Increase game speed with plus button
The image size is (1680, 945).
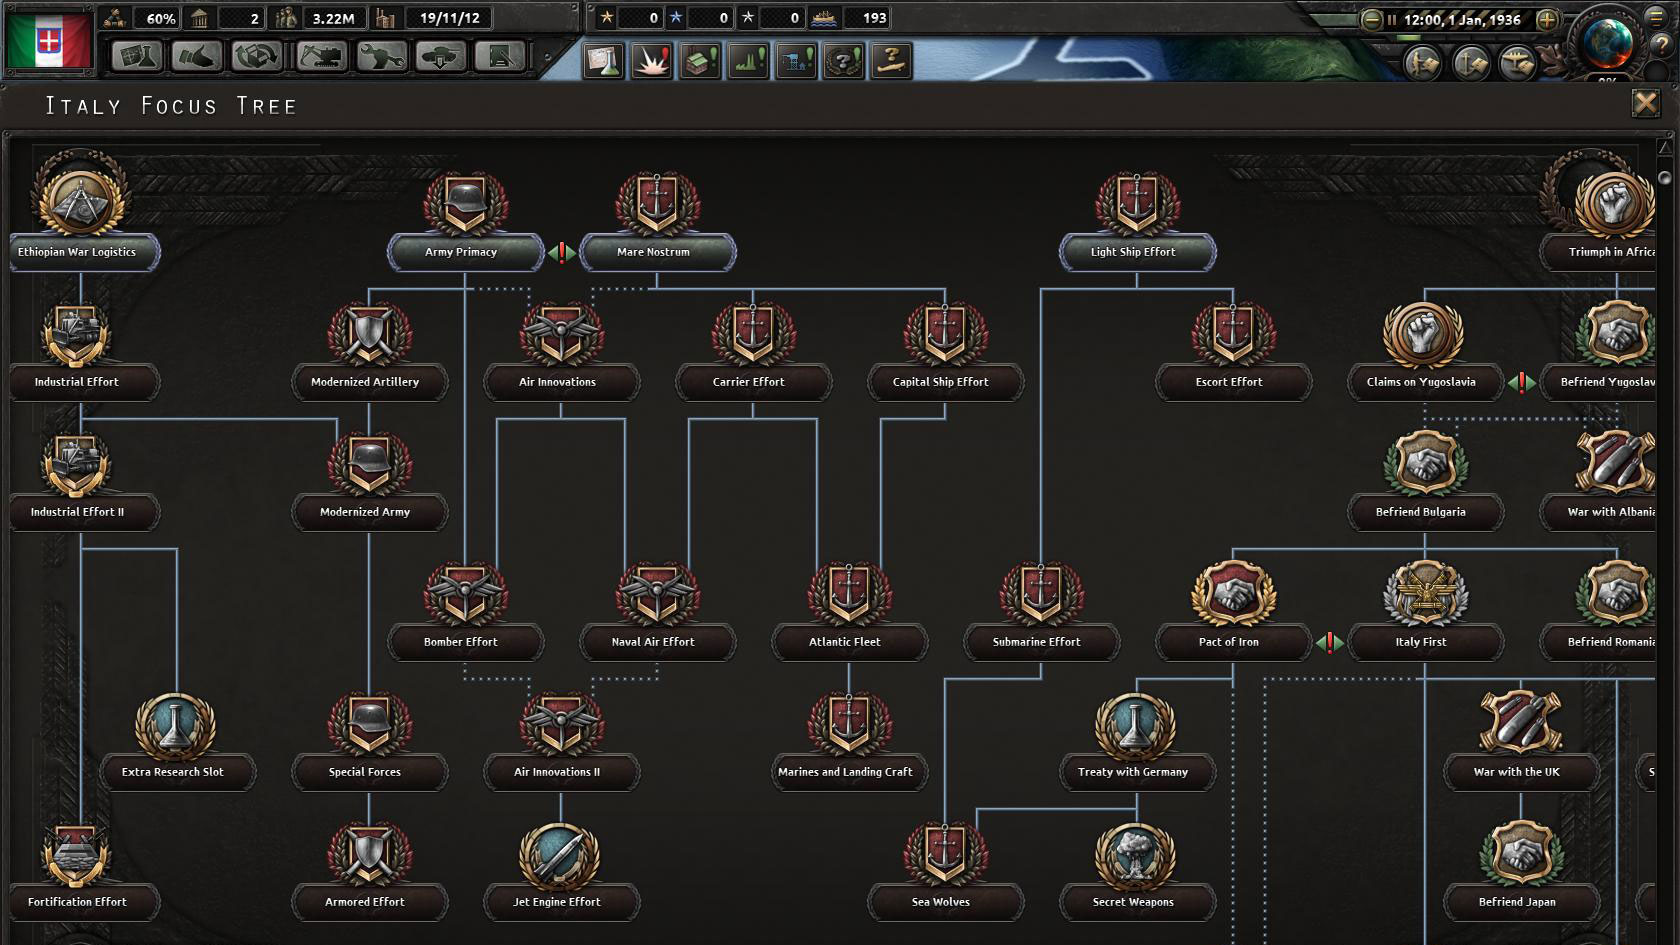[1546, 19]
